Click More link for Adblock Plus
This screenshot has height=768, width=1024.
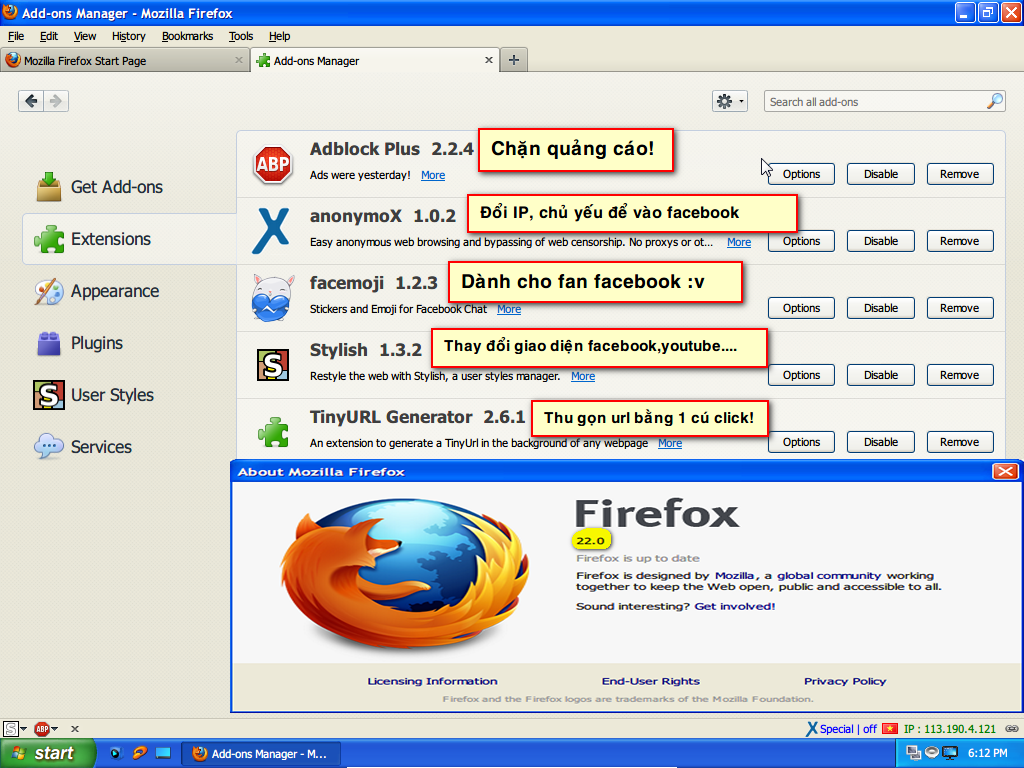(x=433, y=175)
